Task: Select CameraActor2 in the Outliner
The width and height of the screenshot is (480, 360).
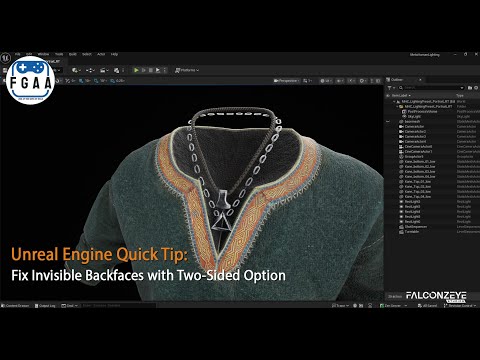Action: tap(415, 131)
